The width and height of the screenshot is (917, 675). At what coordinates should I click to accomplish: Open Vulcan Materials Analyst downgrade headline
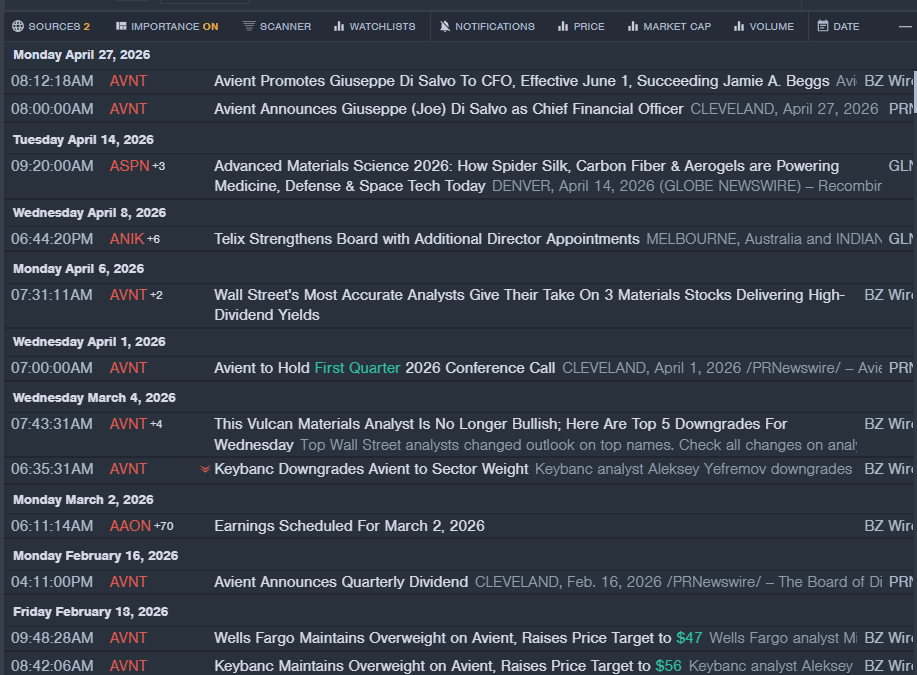pyautogui.click(x=501, y=434)
